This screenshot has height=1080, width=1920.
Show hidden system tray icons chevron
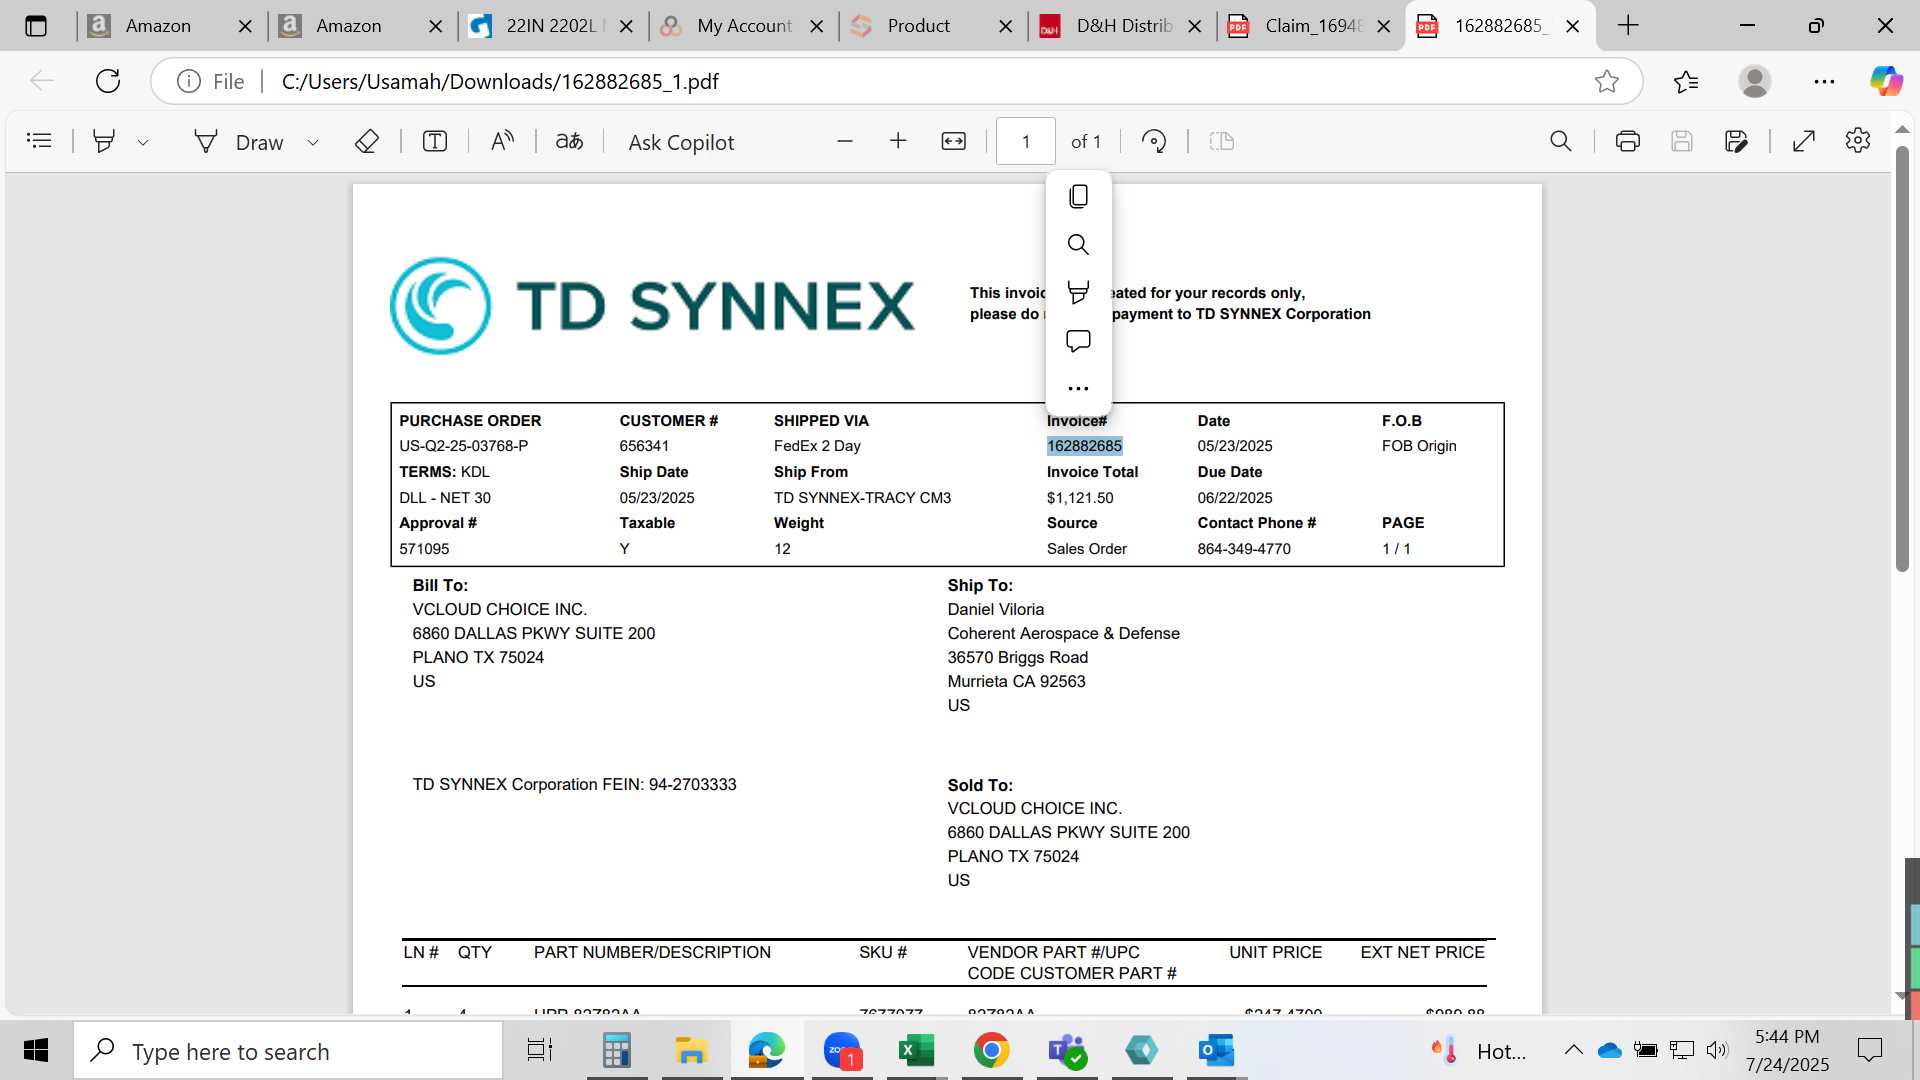point(1573,1050)
